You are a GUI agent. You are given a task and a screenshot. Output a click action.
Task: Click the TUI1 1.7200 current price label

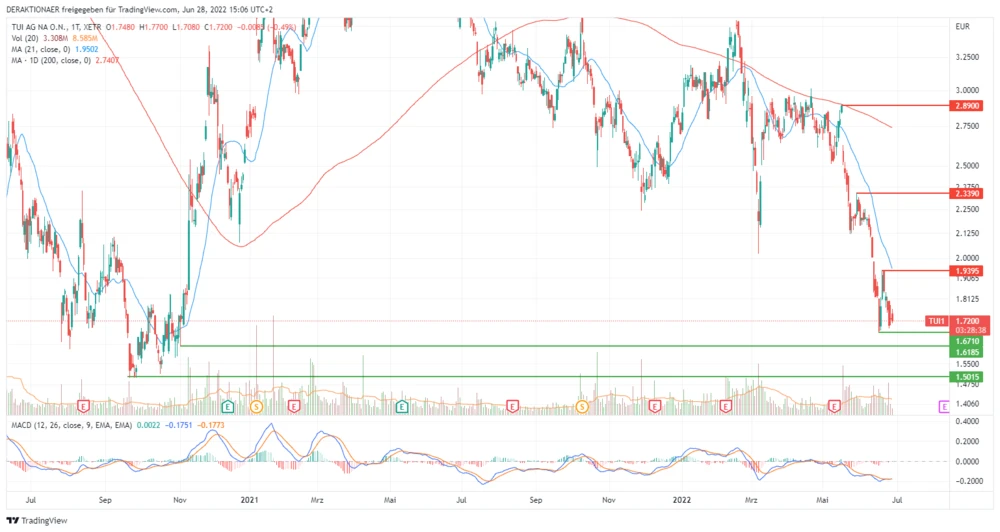tap(955, 321)
